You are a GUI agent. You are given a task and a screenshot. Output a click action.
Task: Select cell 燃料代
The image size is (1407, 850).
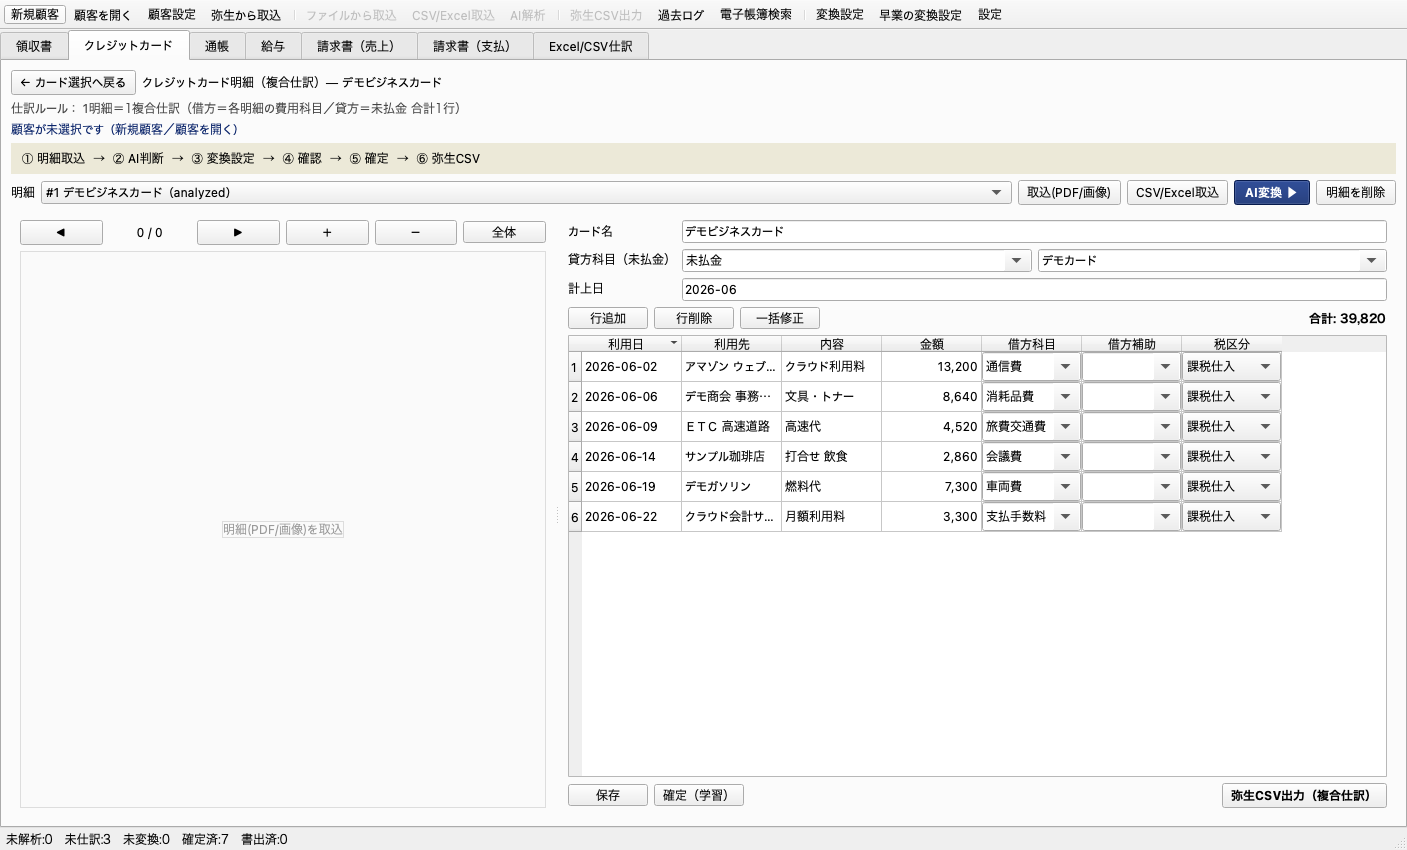831,487
